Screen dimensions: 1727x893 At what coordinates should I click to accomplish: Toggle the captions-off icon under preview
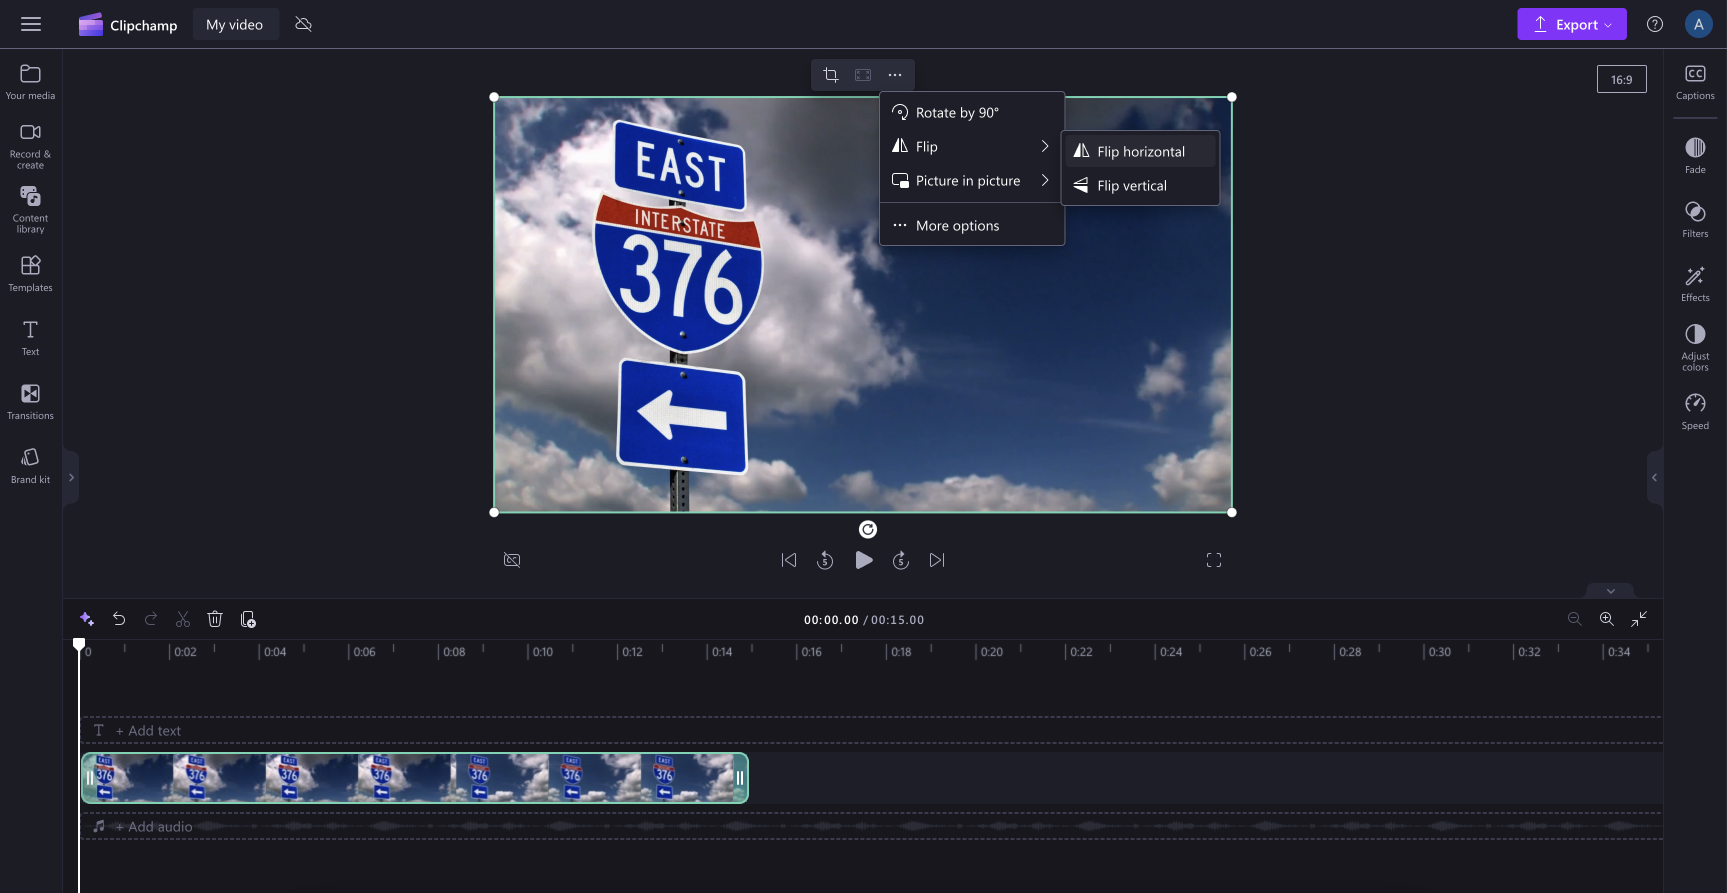click(x=512, y=560)
